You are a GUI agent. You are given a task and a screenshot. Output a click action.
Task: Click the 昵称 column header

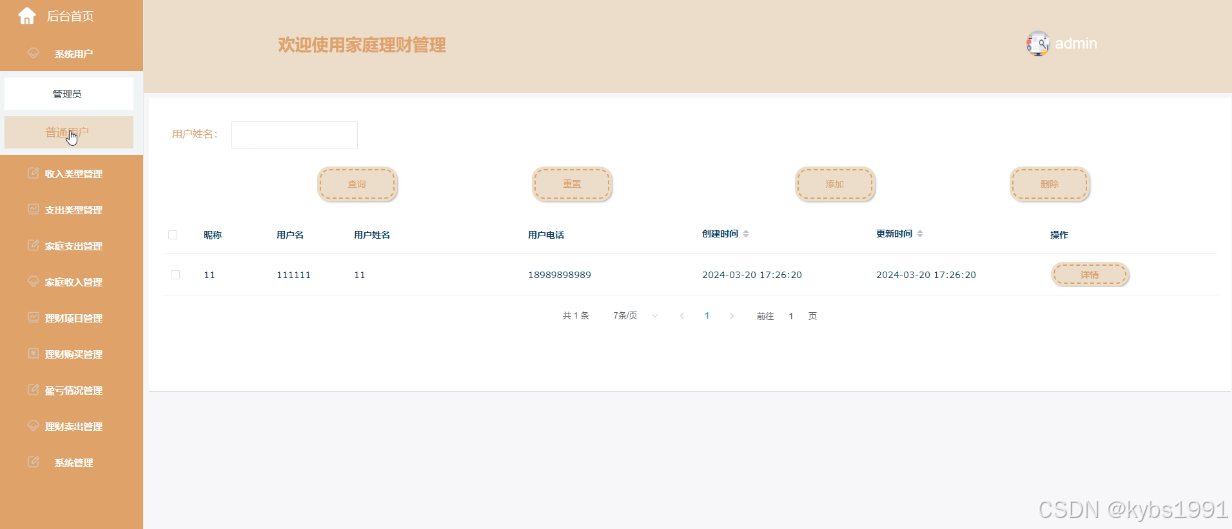212,235
